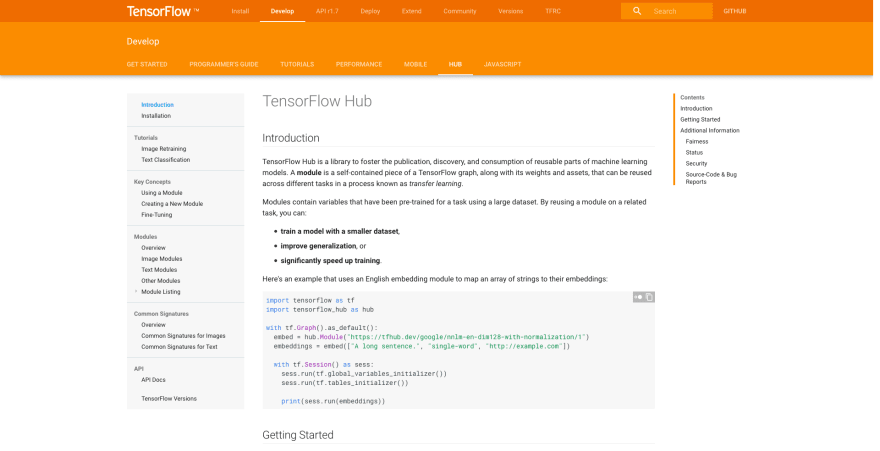Screen dimensions: 880x451
Task: Open Module Listing in sidebar
Action: [161, 292]
